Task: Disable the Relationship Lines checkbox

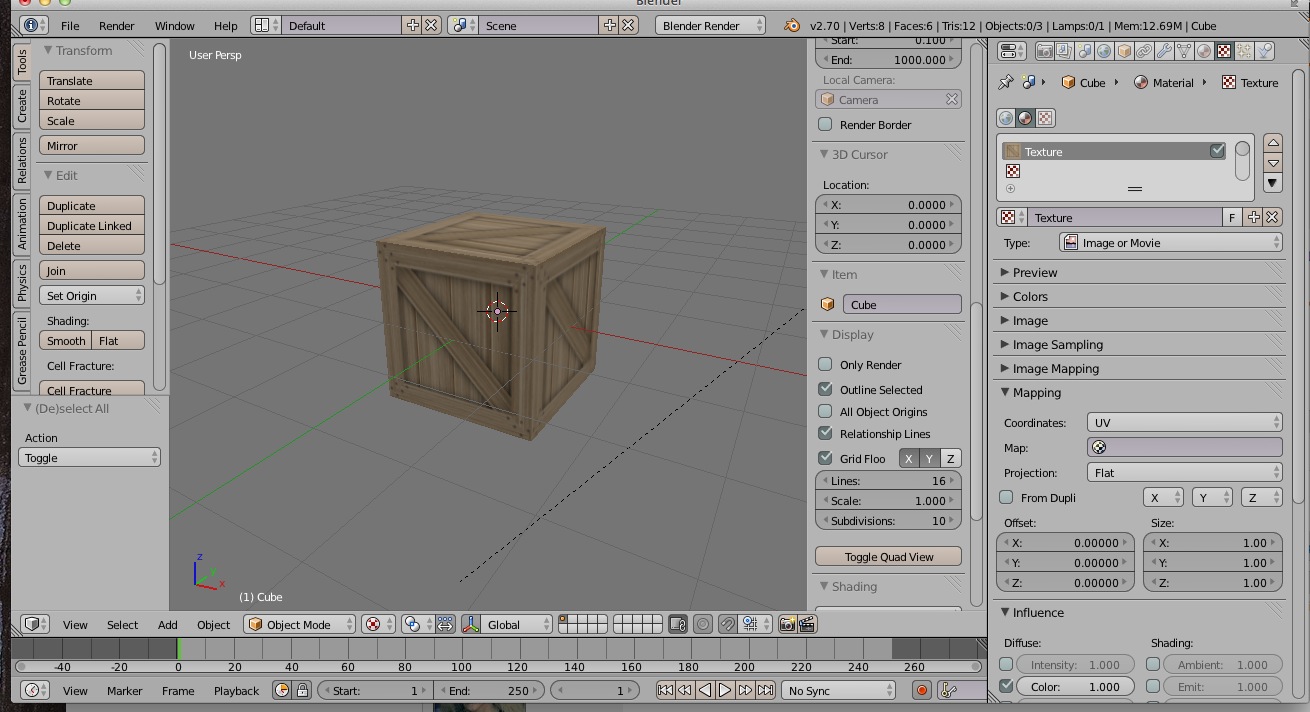Action: pyautogui.click(x=825, y=433)
